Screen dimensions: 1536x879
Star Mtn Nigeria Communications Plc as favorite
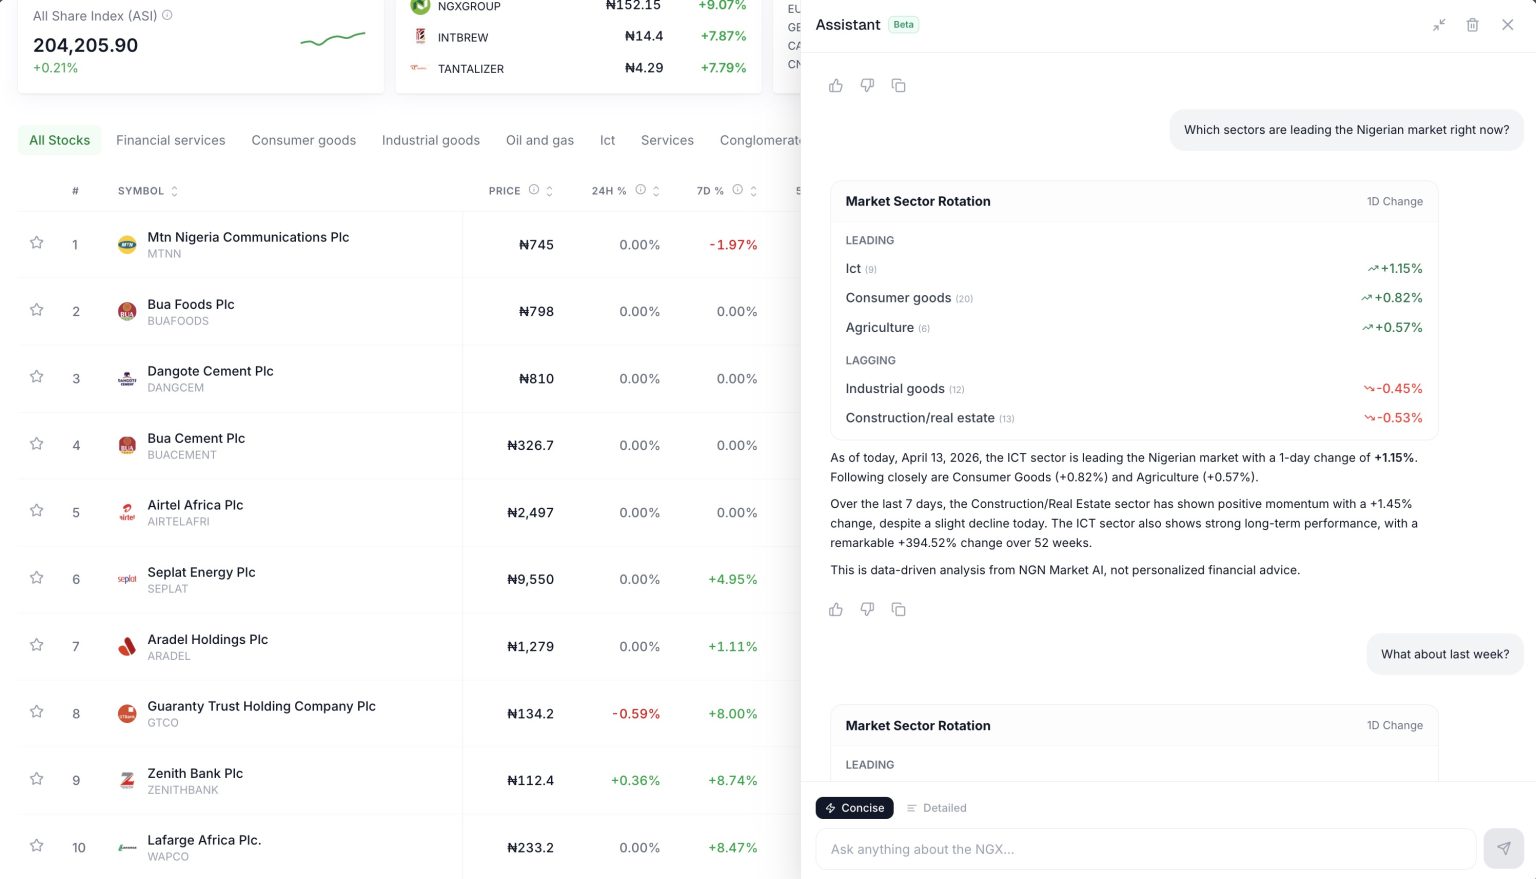click(37, 243)
